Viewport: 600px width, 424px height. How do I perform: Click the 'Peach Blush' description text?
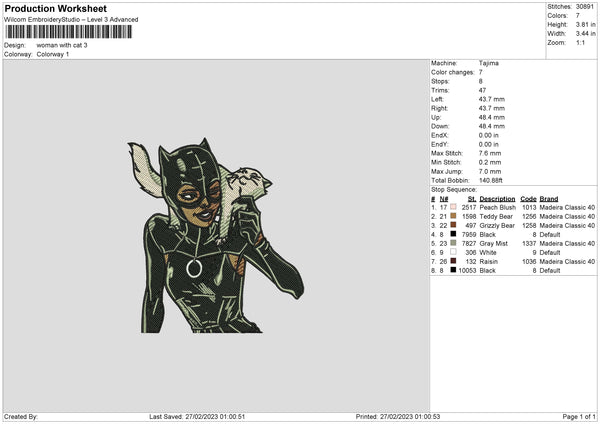[x=497, y=207]
